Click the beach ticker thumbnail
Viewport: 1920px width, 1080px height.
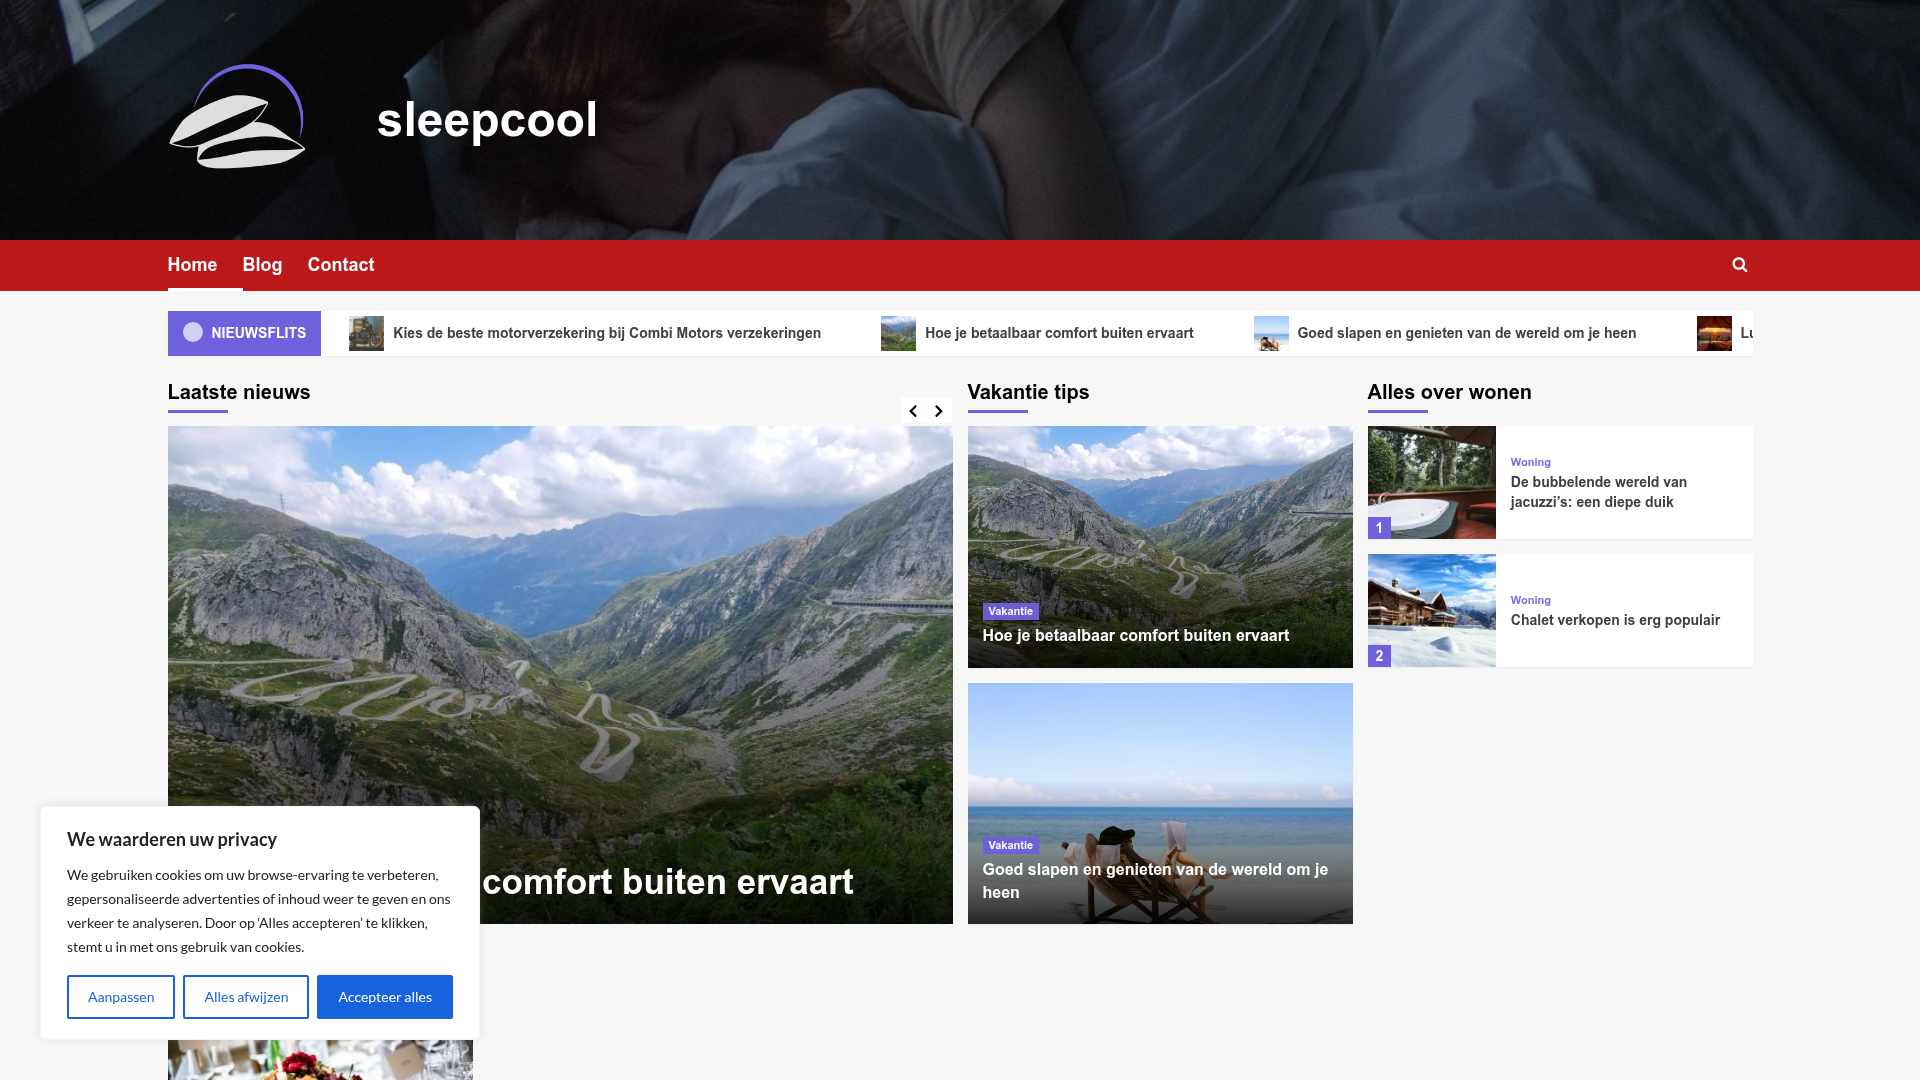tap(1271, 333)
